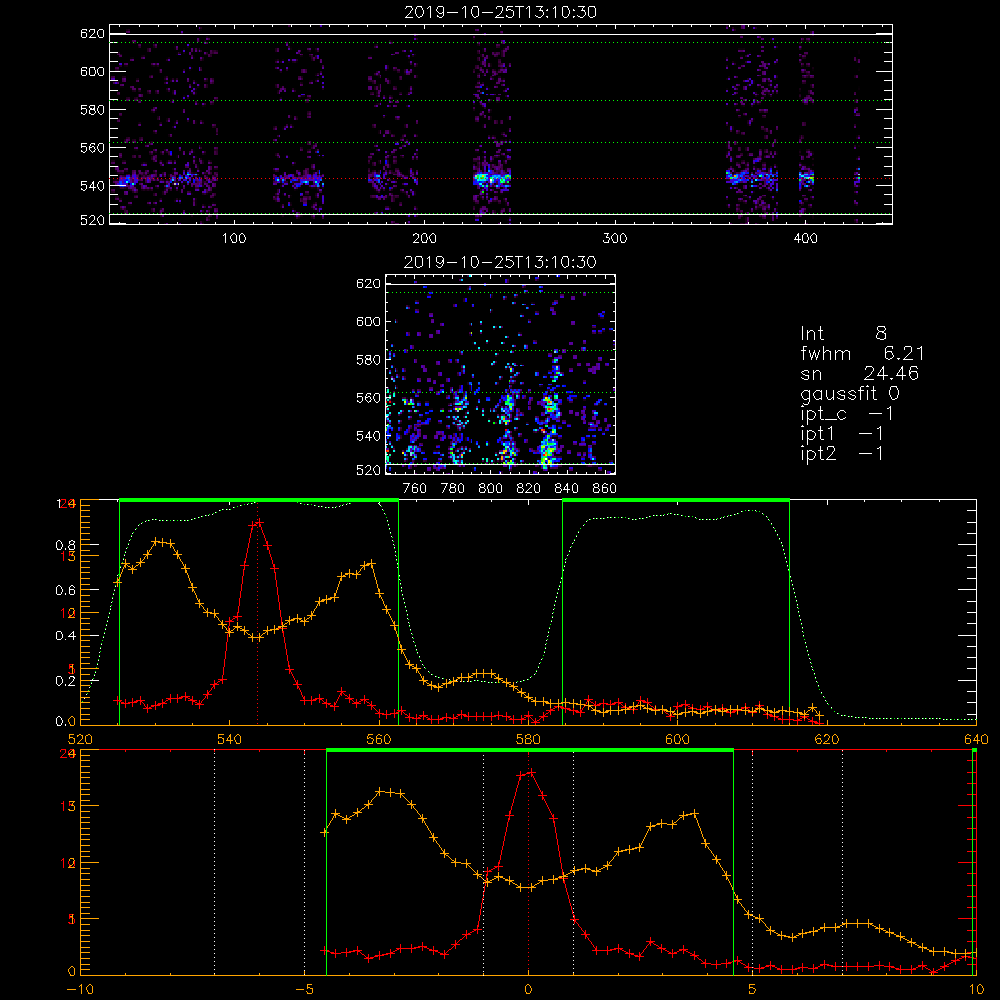1000x1000 pixels.
Task: Click x-axis label 200 on the top spectrogram
Action: point(424,239)
